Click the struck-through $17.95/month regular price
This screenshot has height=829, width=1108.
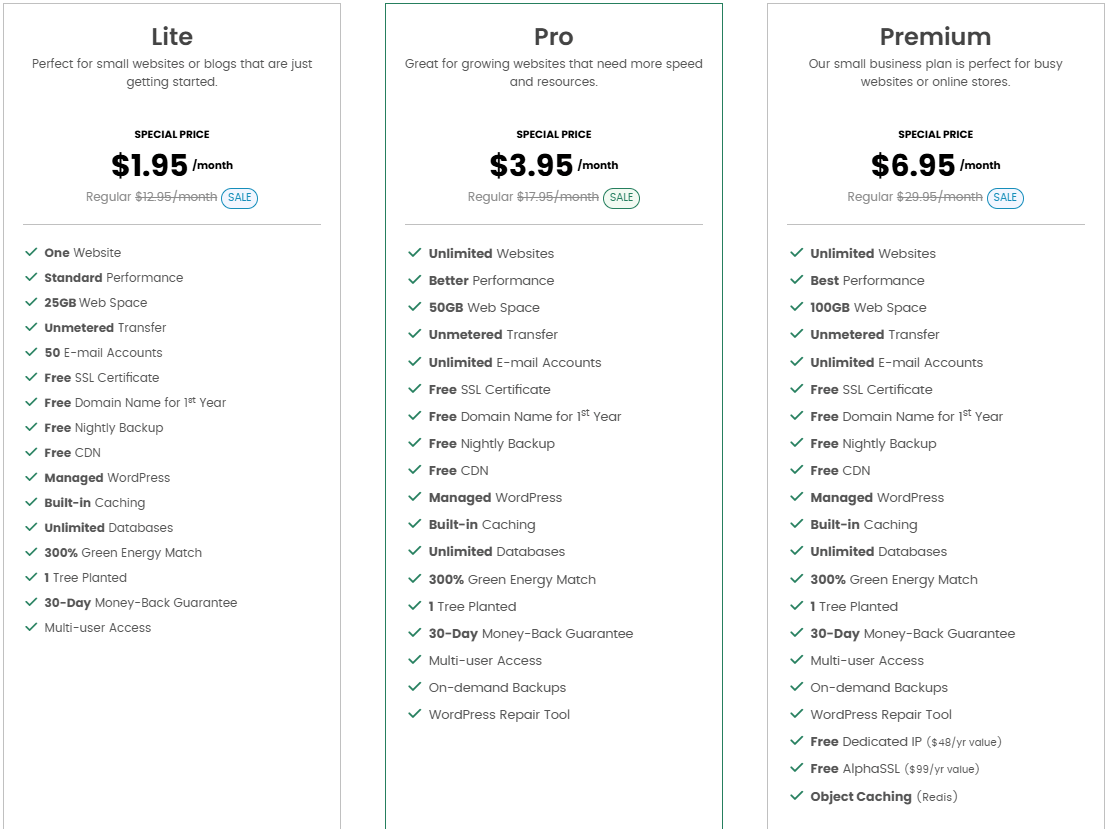557,197
